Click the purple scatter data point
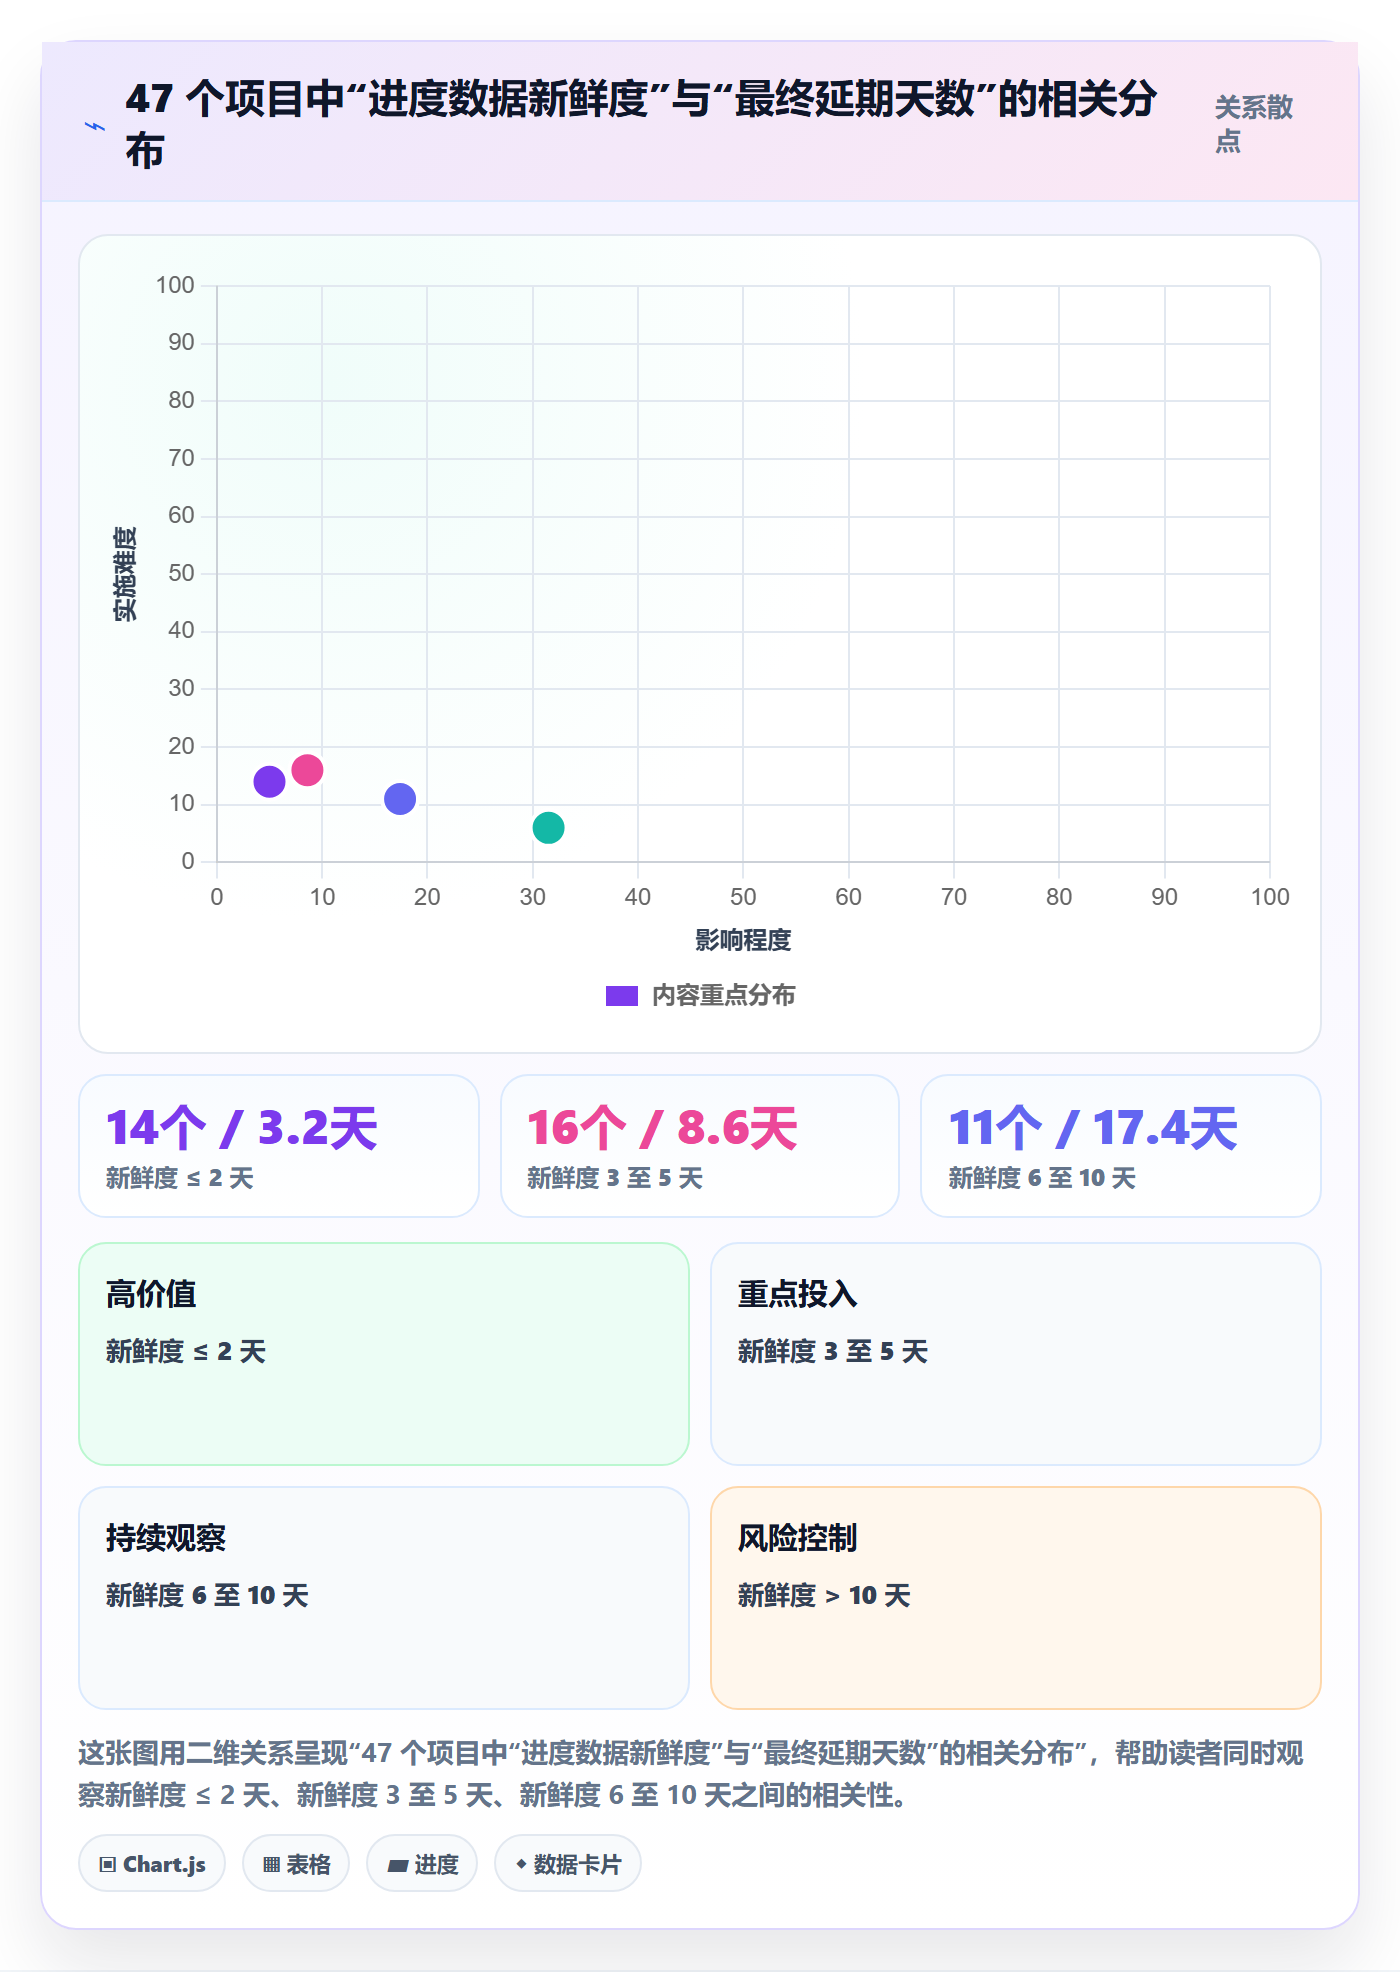 point(269,781)
